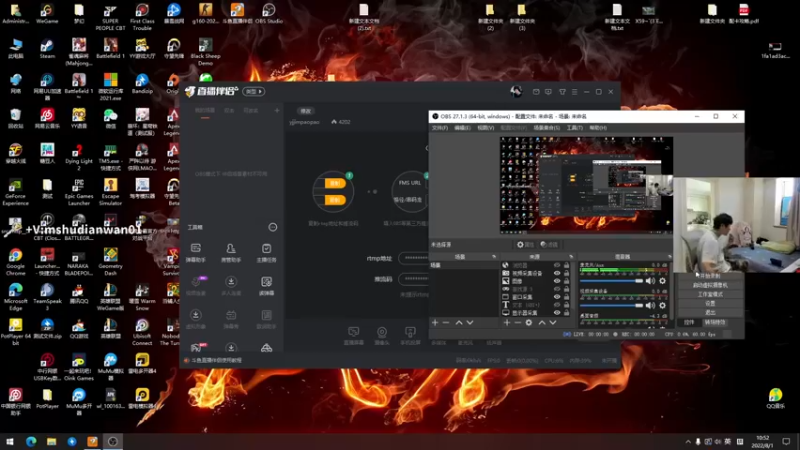Open the 工具(T) menu in OBS
This screenshot has width=800, height=450.
click(x=574, y=128)
